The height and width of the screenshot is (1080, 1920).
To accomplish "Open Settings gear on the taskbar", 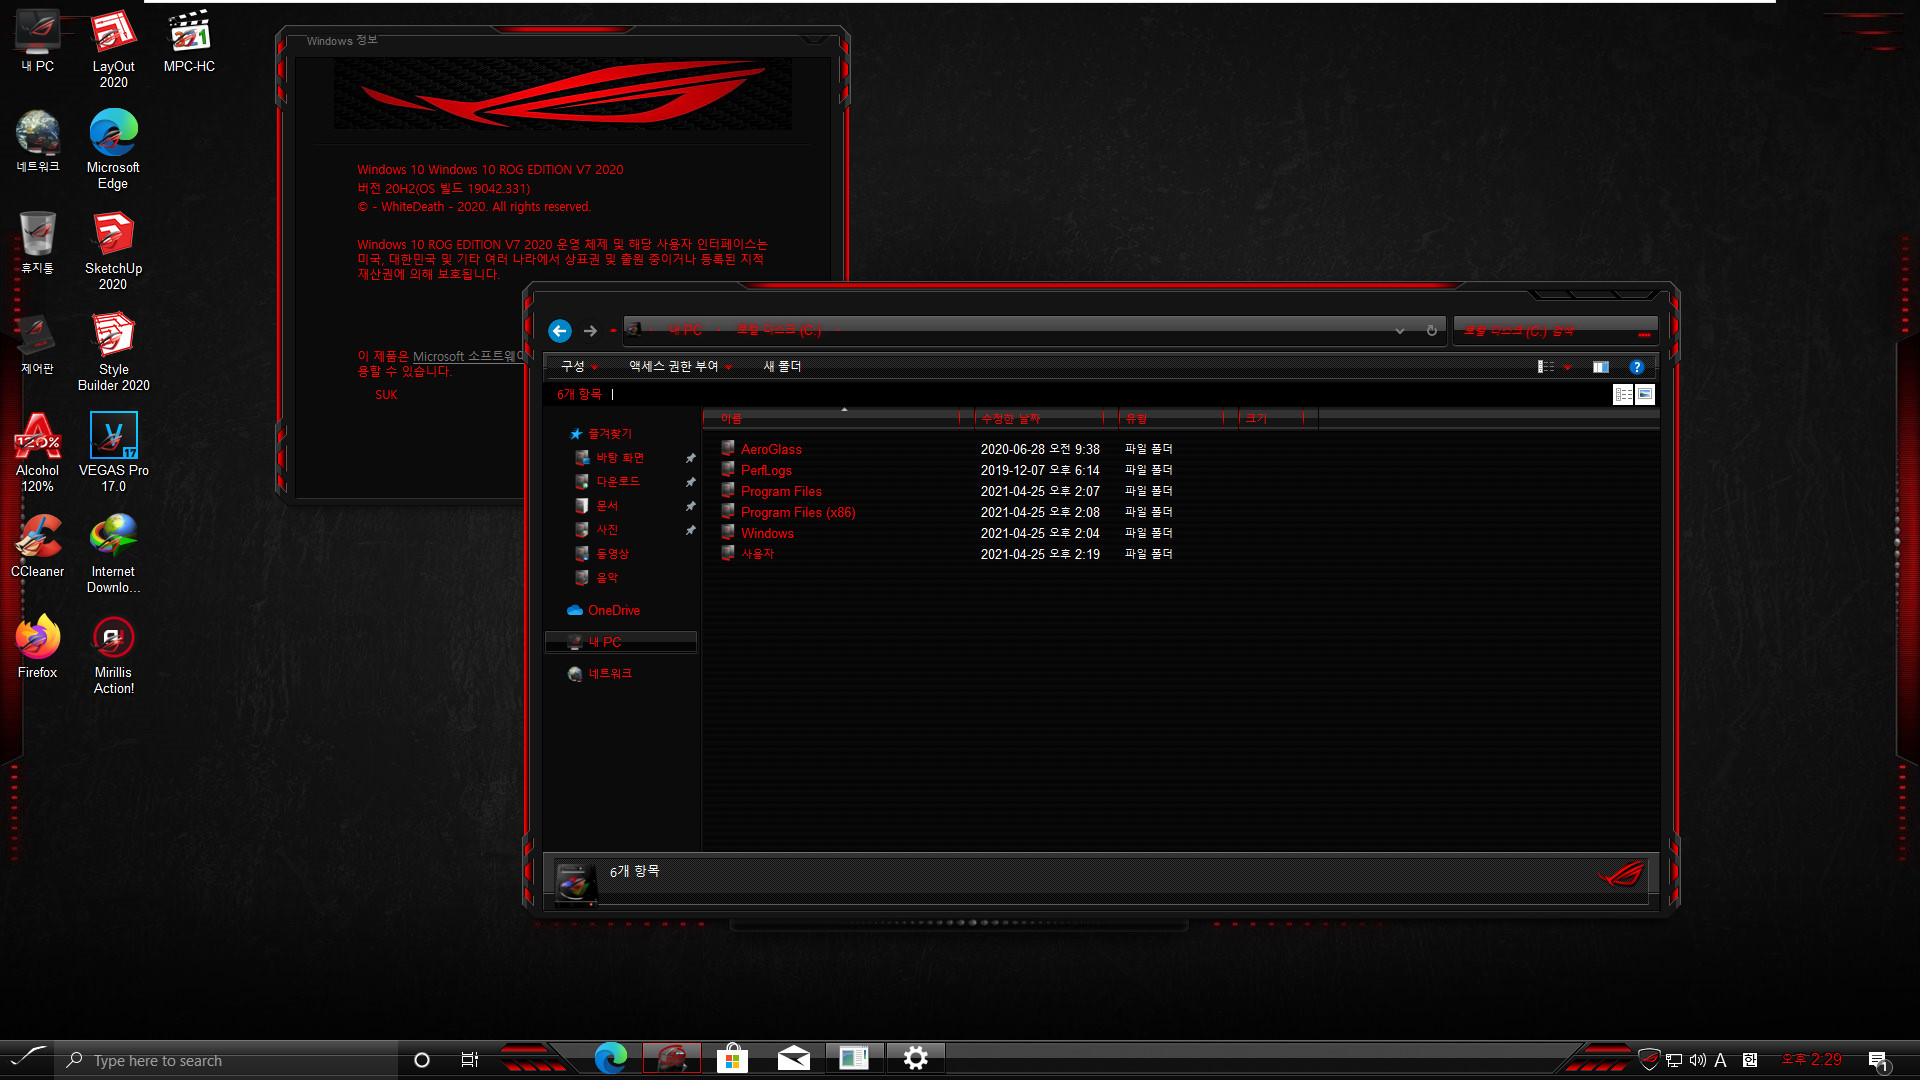I will [915, 1058].
